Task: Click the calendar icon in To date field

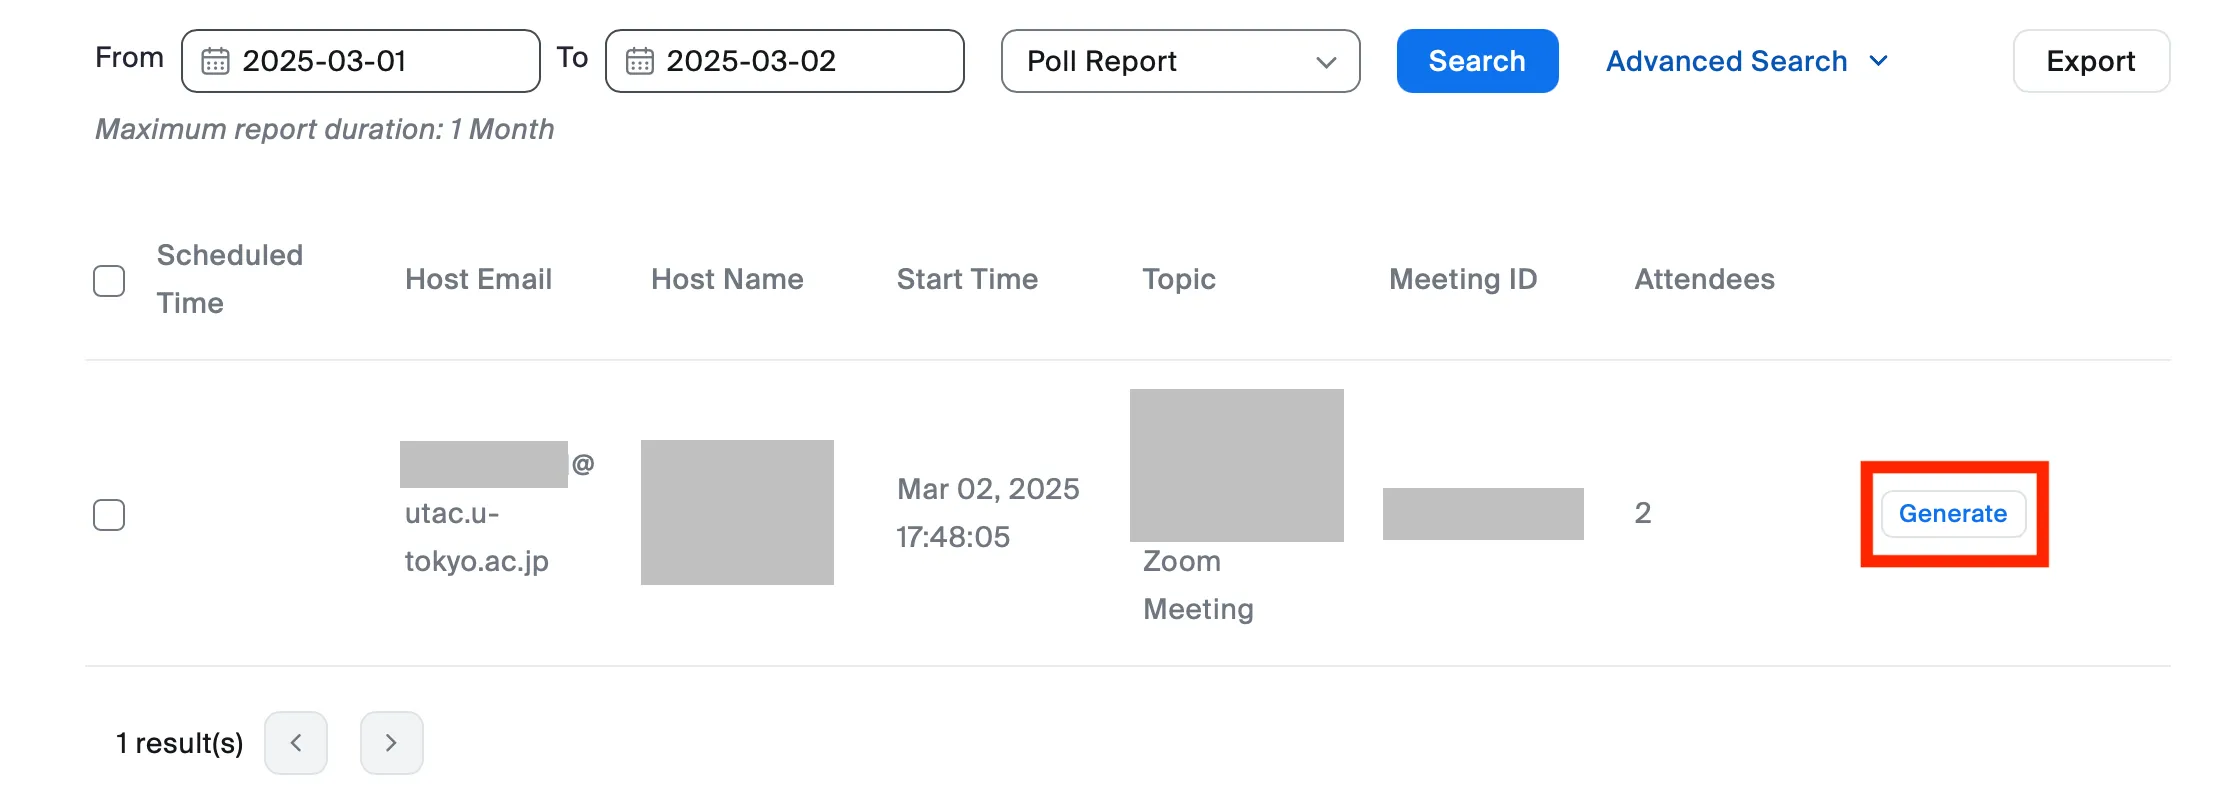Action: click(x=639, y=61)
